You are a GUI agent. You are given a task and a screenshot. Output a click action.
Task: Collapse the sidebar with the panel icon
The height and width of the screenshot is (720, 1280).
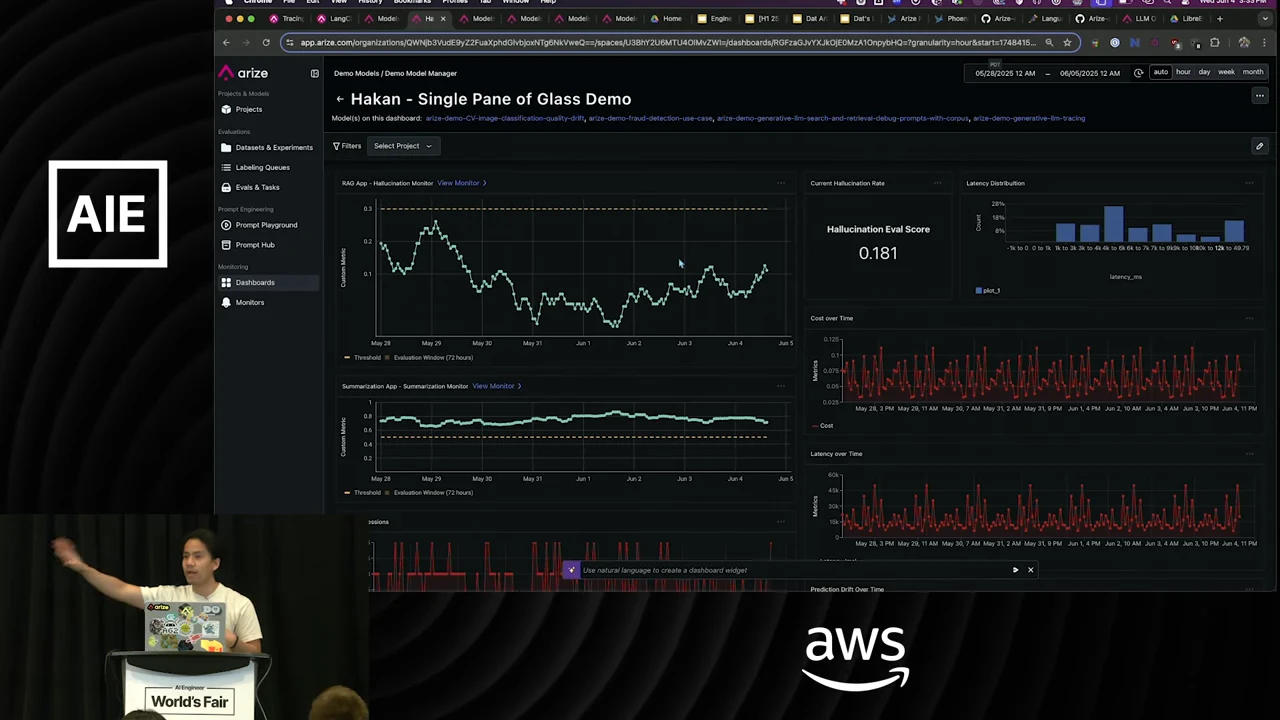(x=314, y=73)
